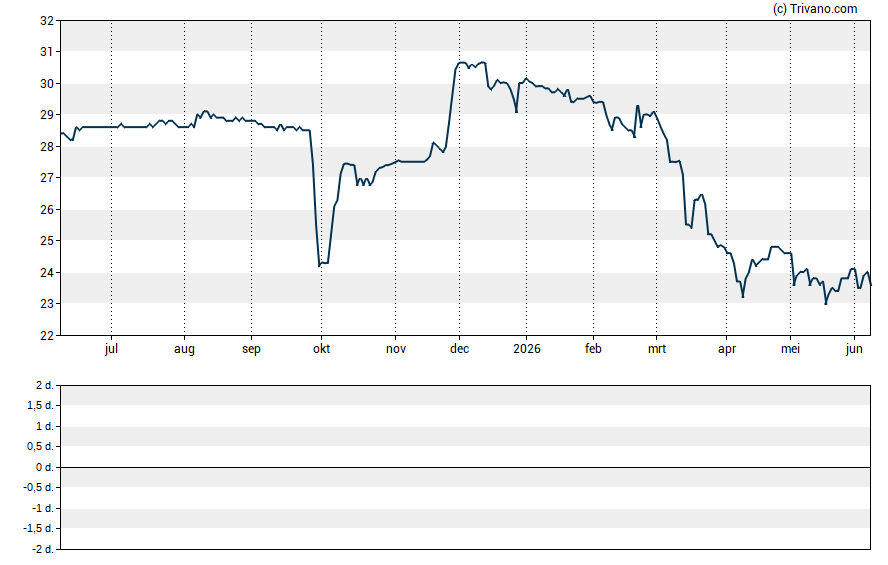Click the '0 d.' zero line label
Image resolution: width=888 pixels, height=565 pixels.
click(x=45, y=468)
